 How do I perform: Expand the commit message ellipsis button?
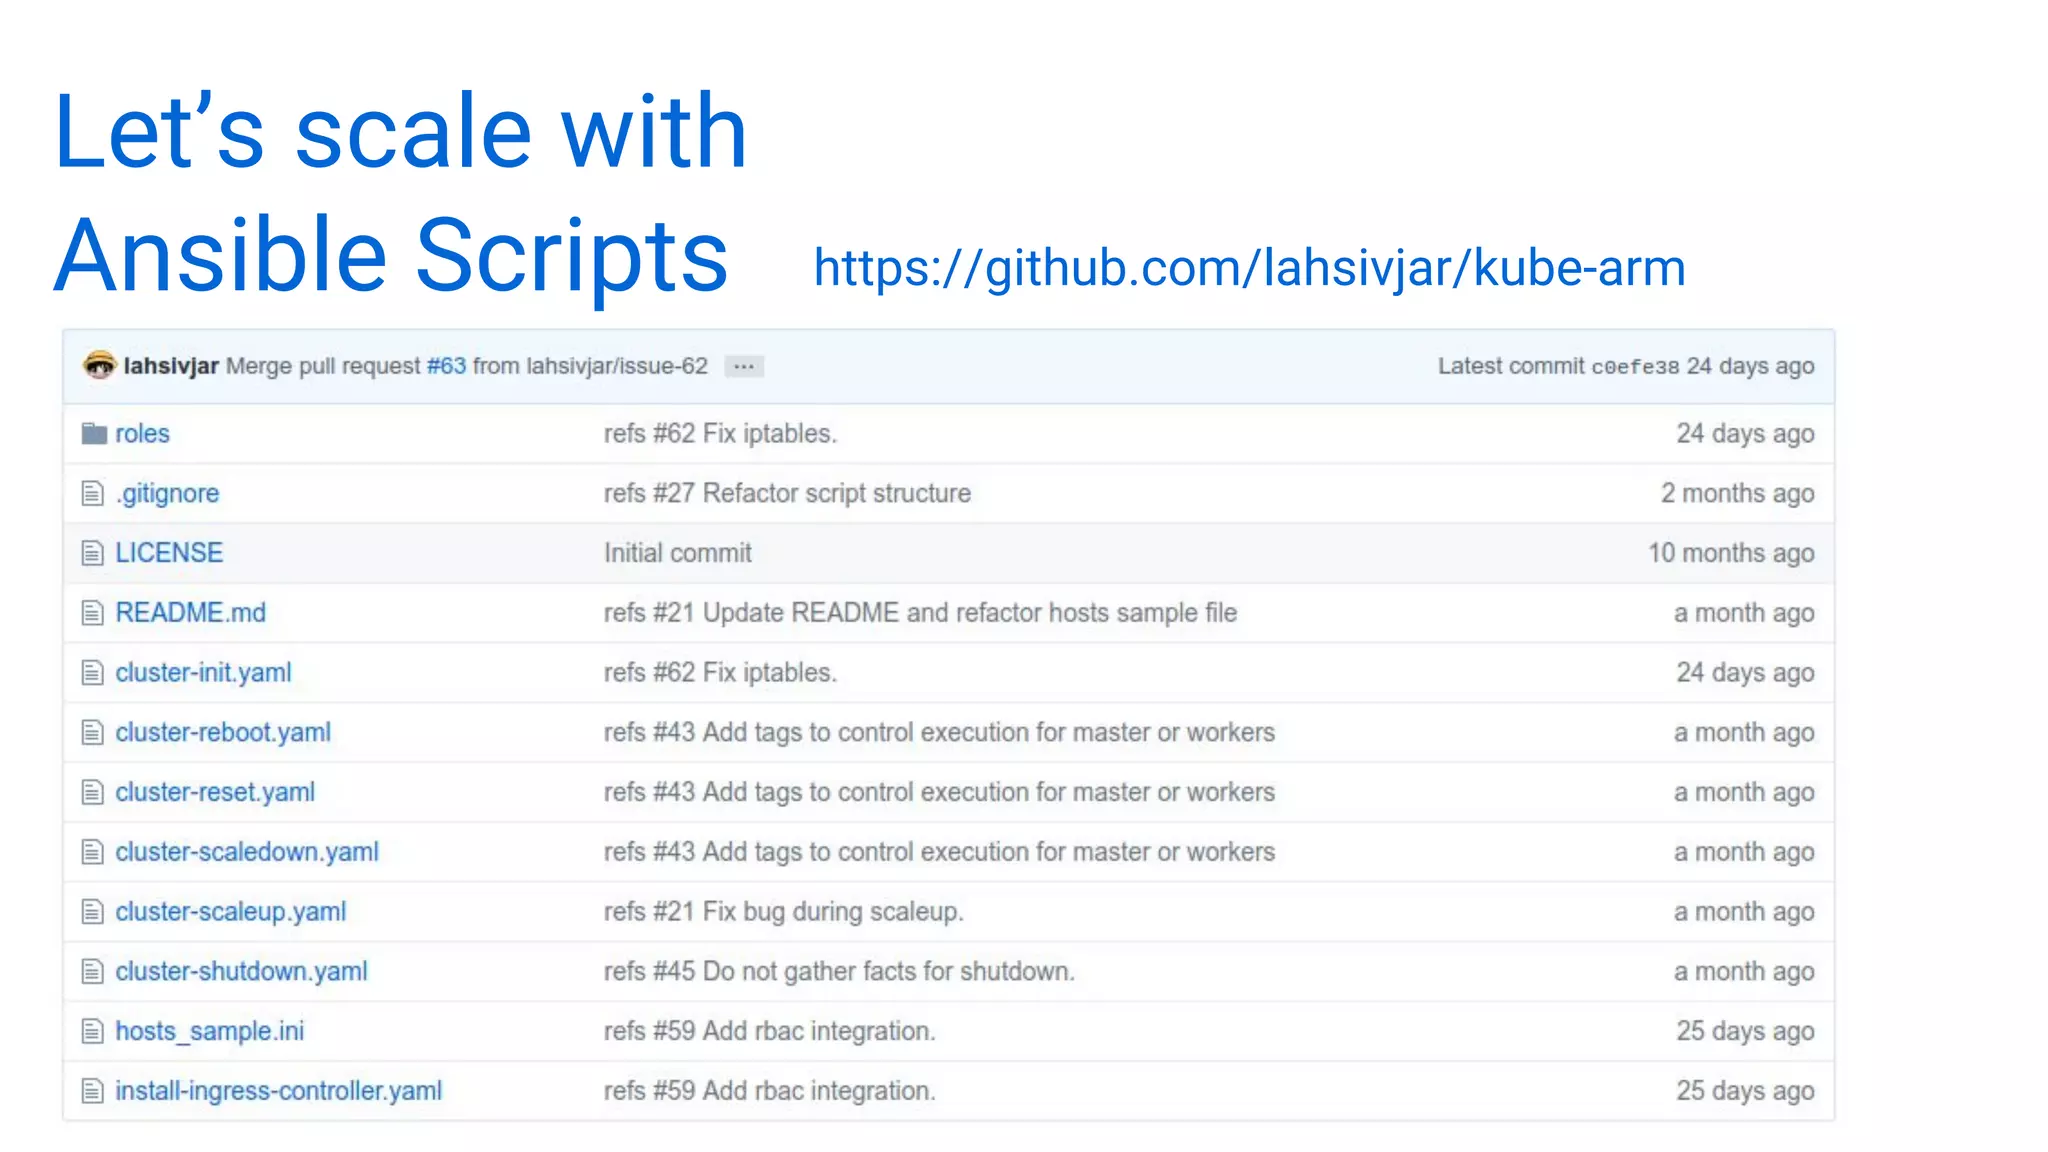pos(744,367)
